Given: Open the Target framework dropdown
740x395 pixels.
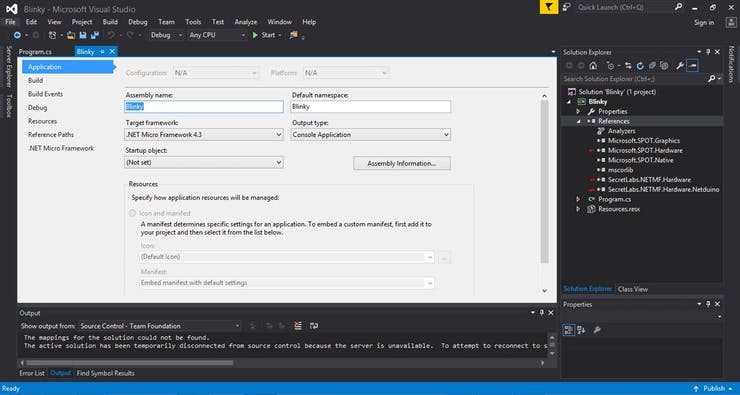Looking at the screenshot, I should click(204, 134).
